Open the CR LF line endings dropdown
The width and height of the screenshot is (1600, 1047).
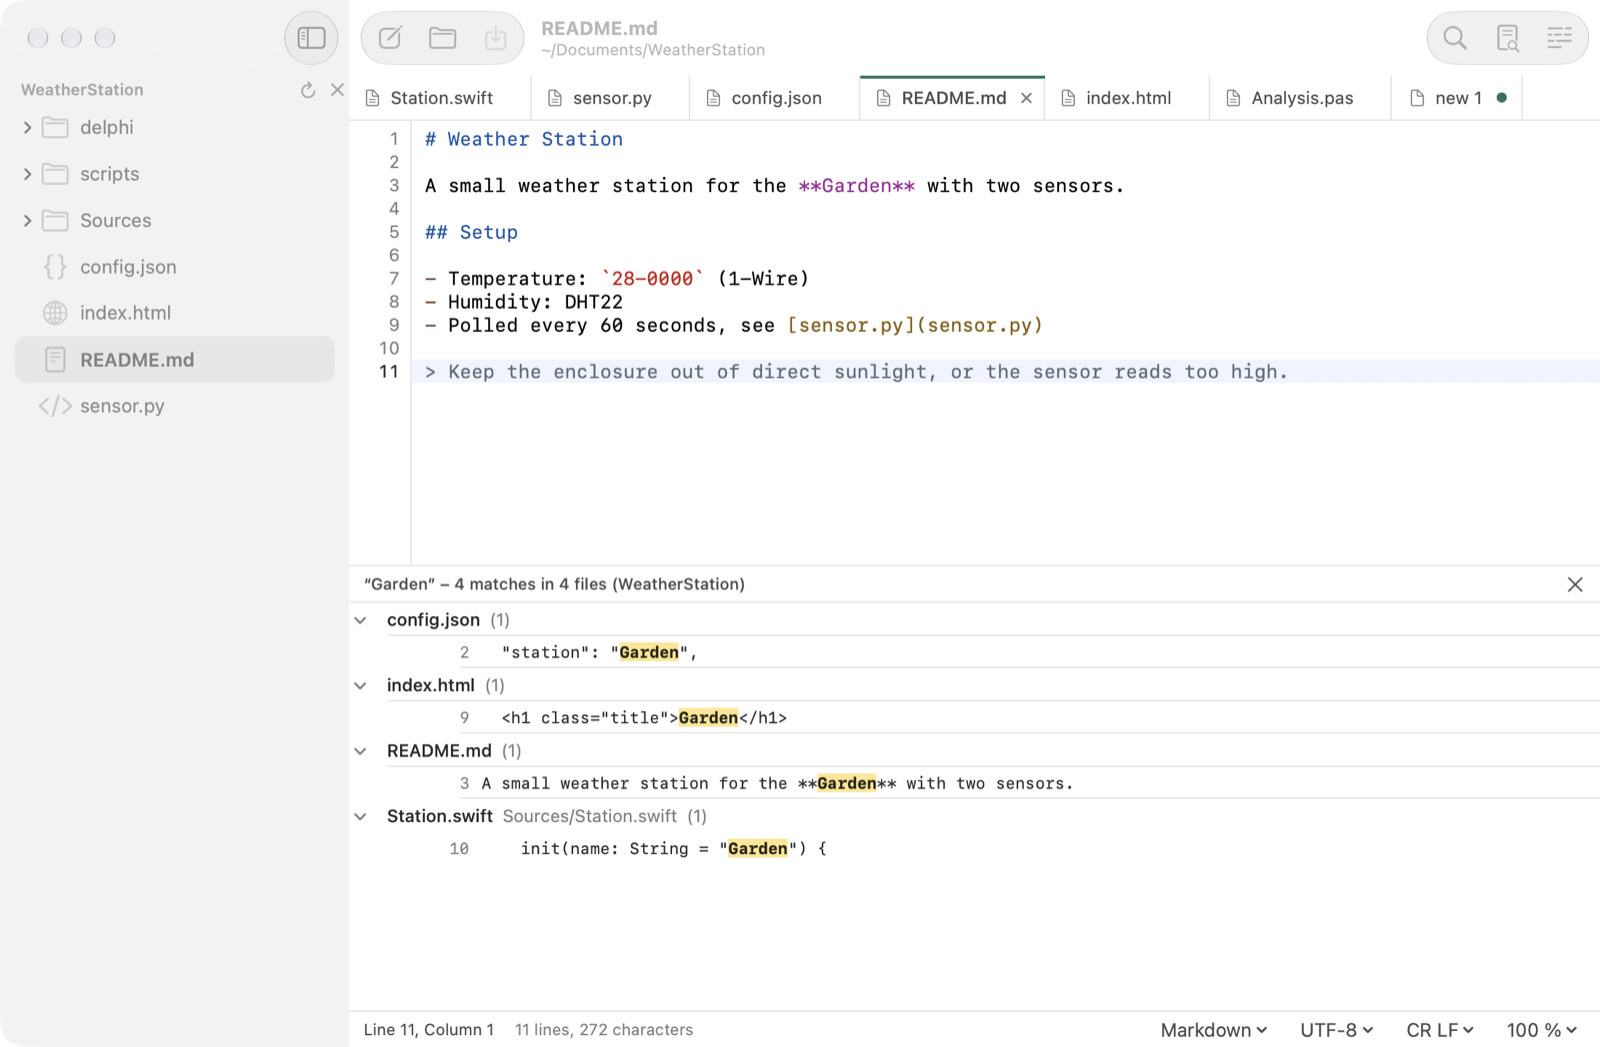point(1440,1030)
